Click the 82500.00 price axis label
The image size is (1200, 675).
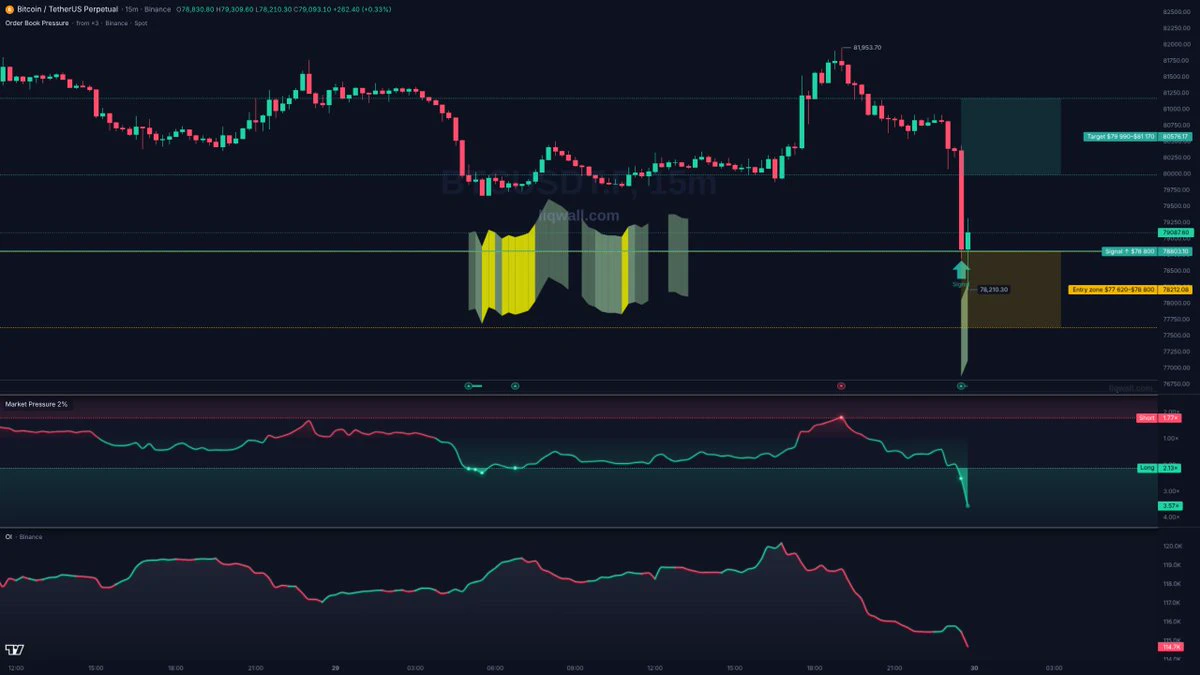[x=1176, y=12]
